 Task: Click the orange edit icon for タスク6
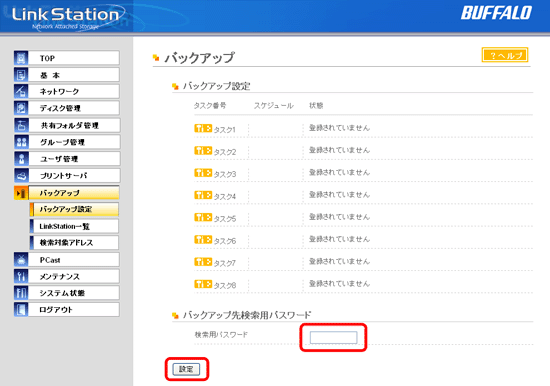coord(203,240)
